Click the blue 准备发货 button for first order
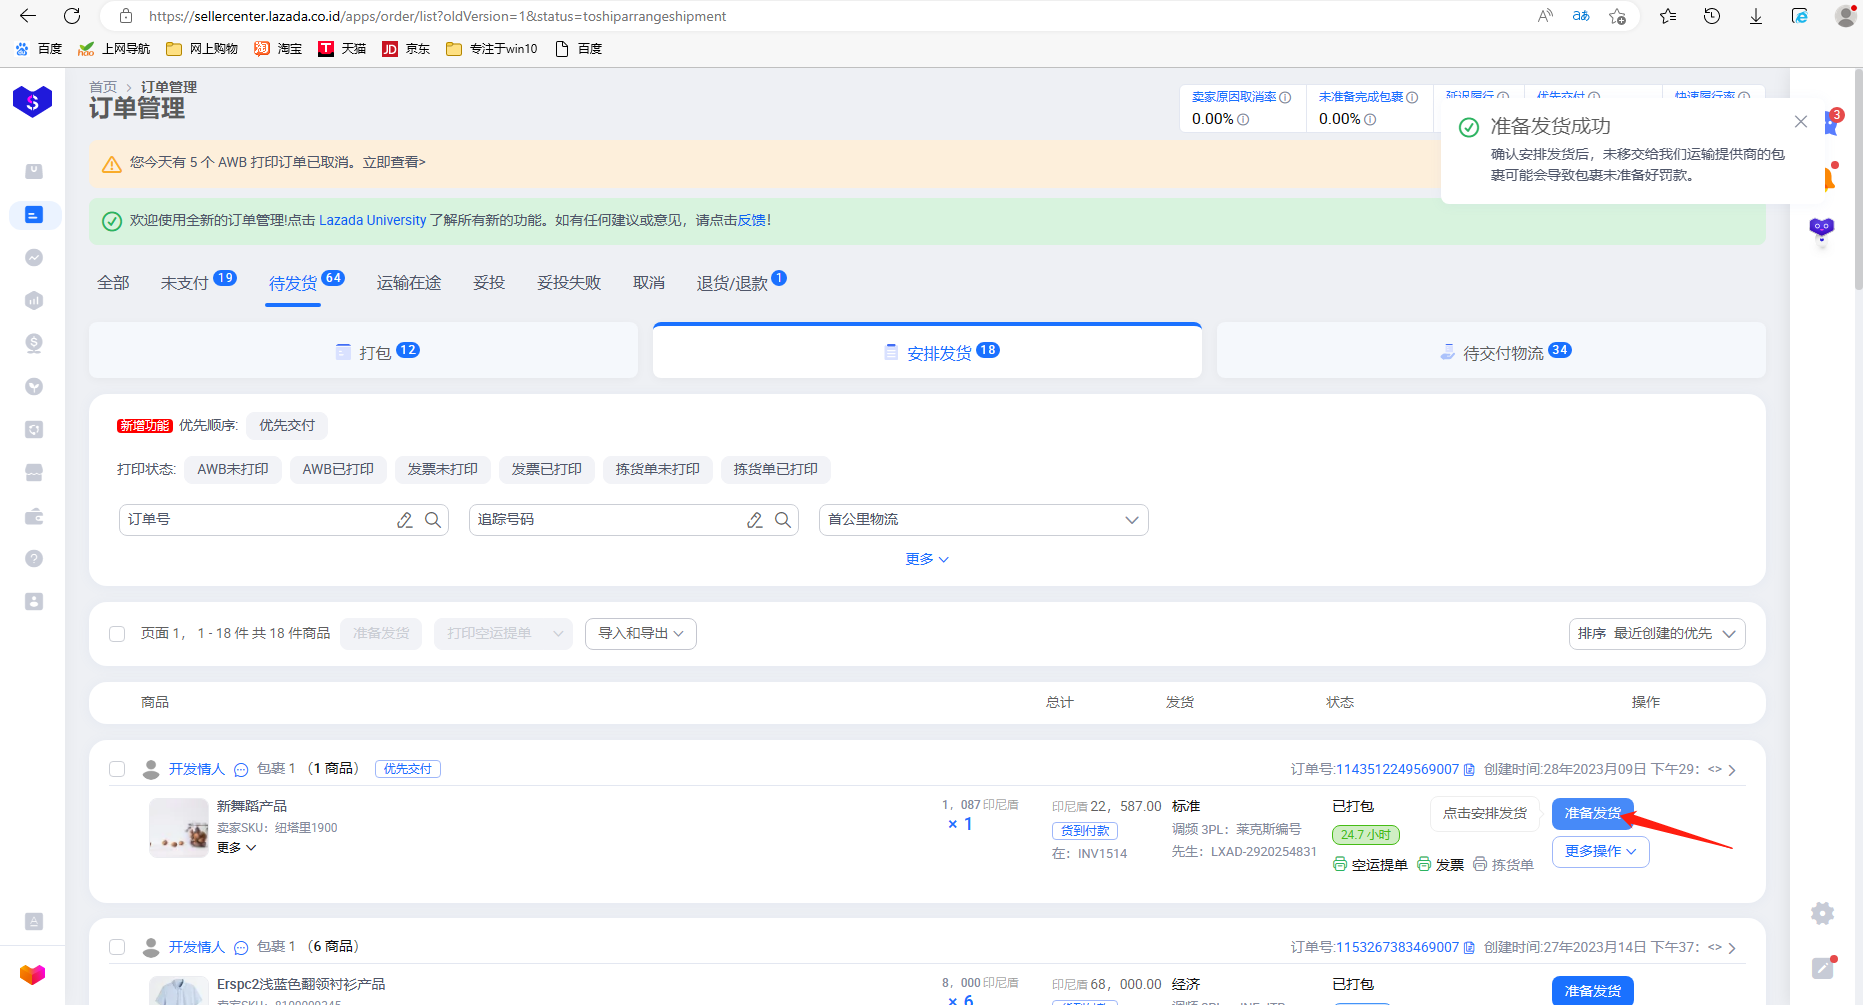The image size is (1863, 1005). click(1592, 814)
